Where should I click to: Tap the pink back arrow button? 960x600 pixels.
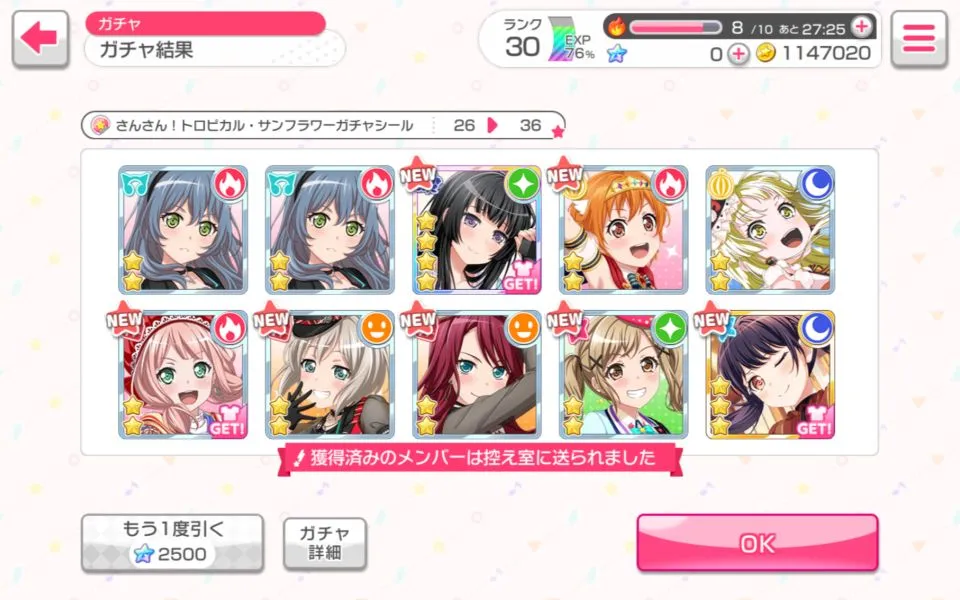pos(40,39)
